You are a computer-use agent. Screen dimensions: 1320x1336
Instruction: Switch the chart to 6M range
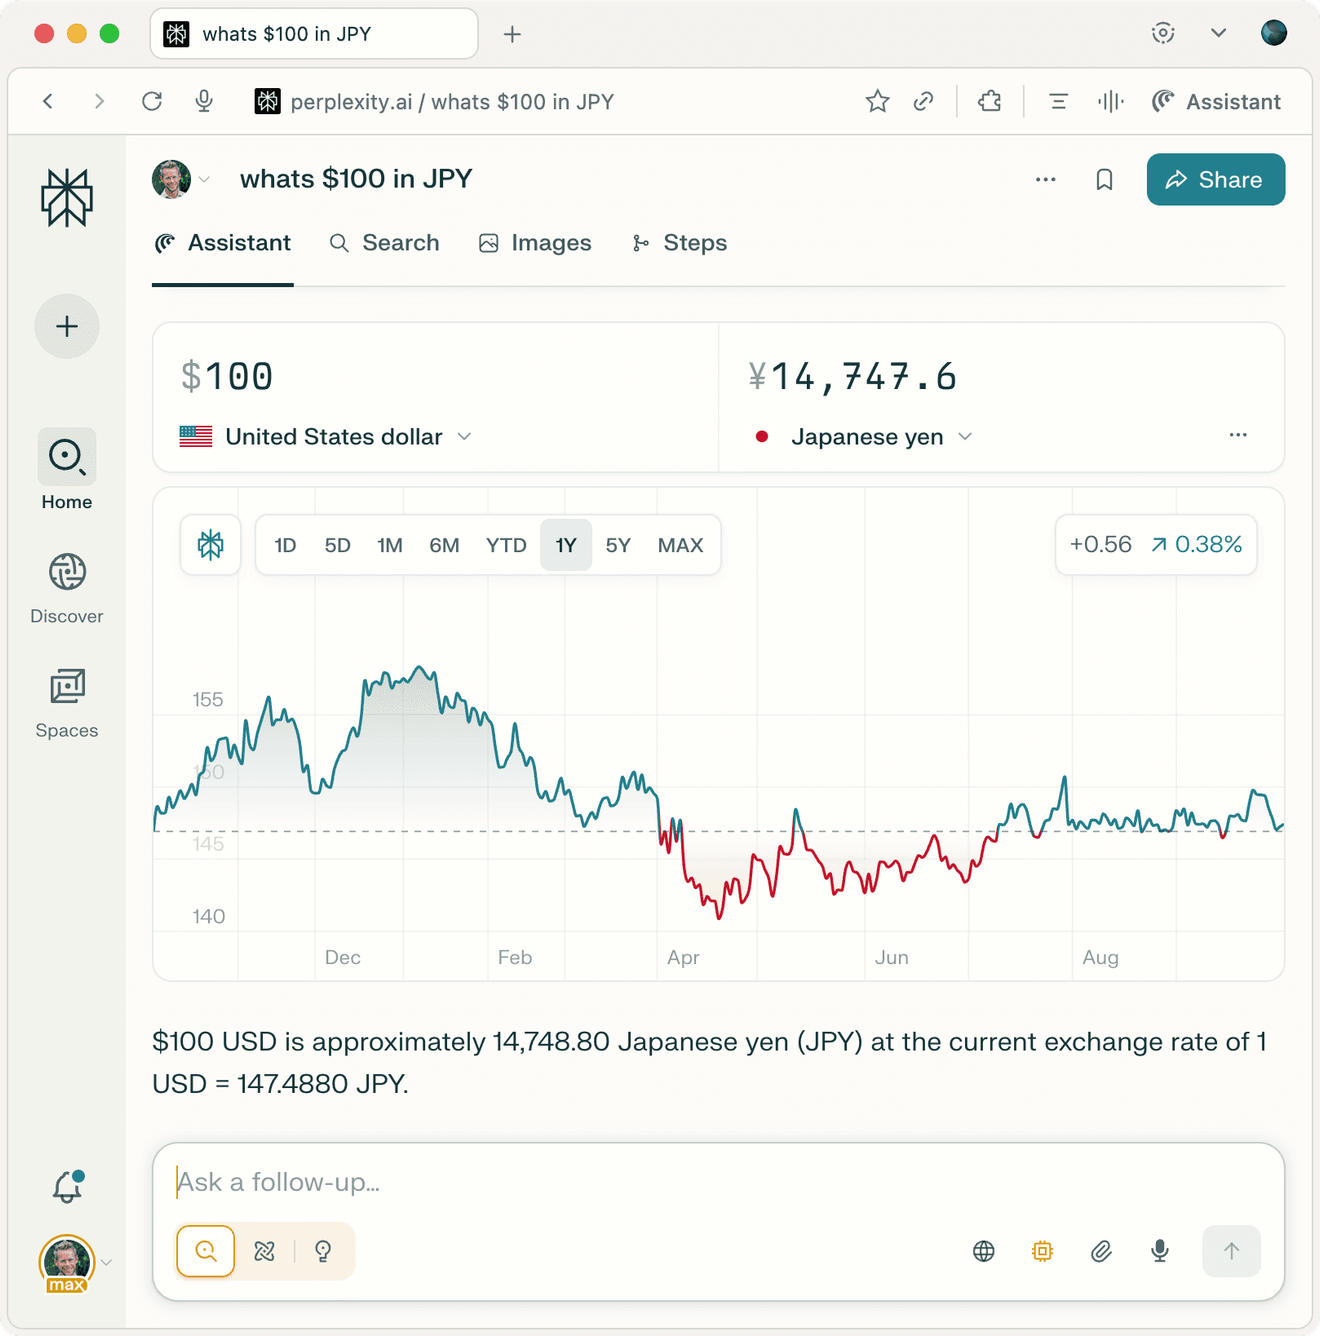444,545
